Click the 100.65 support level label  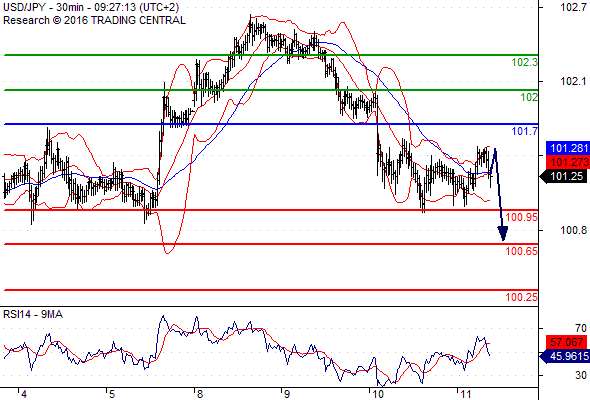tap(522, 251)
